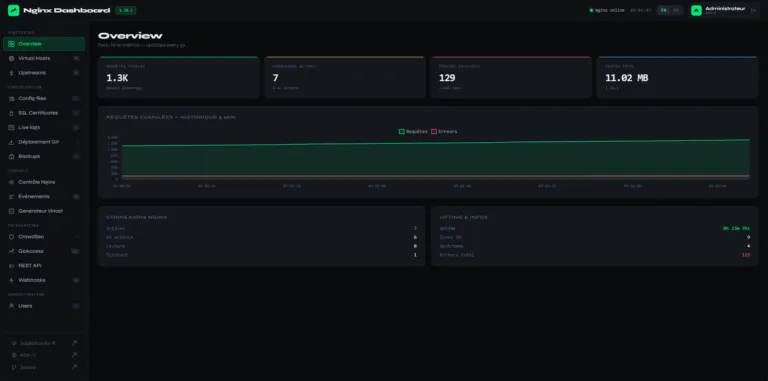
Task: Click the version badge next to Nginx Dashboard
Action: [126, 10]
